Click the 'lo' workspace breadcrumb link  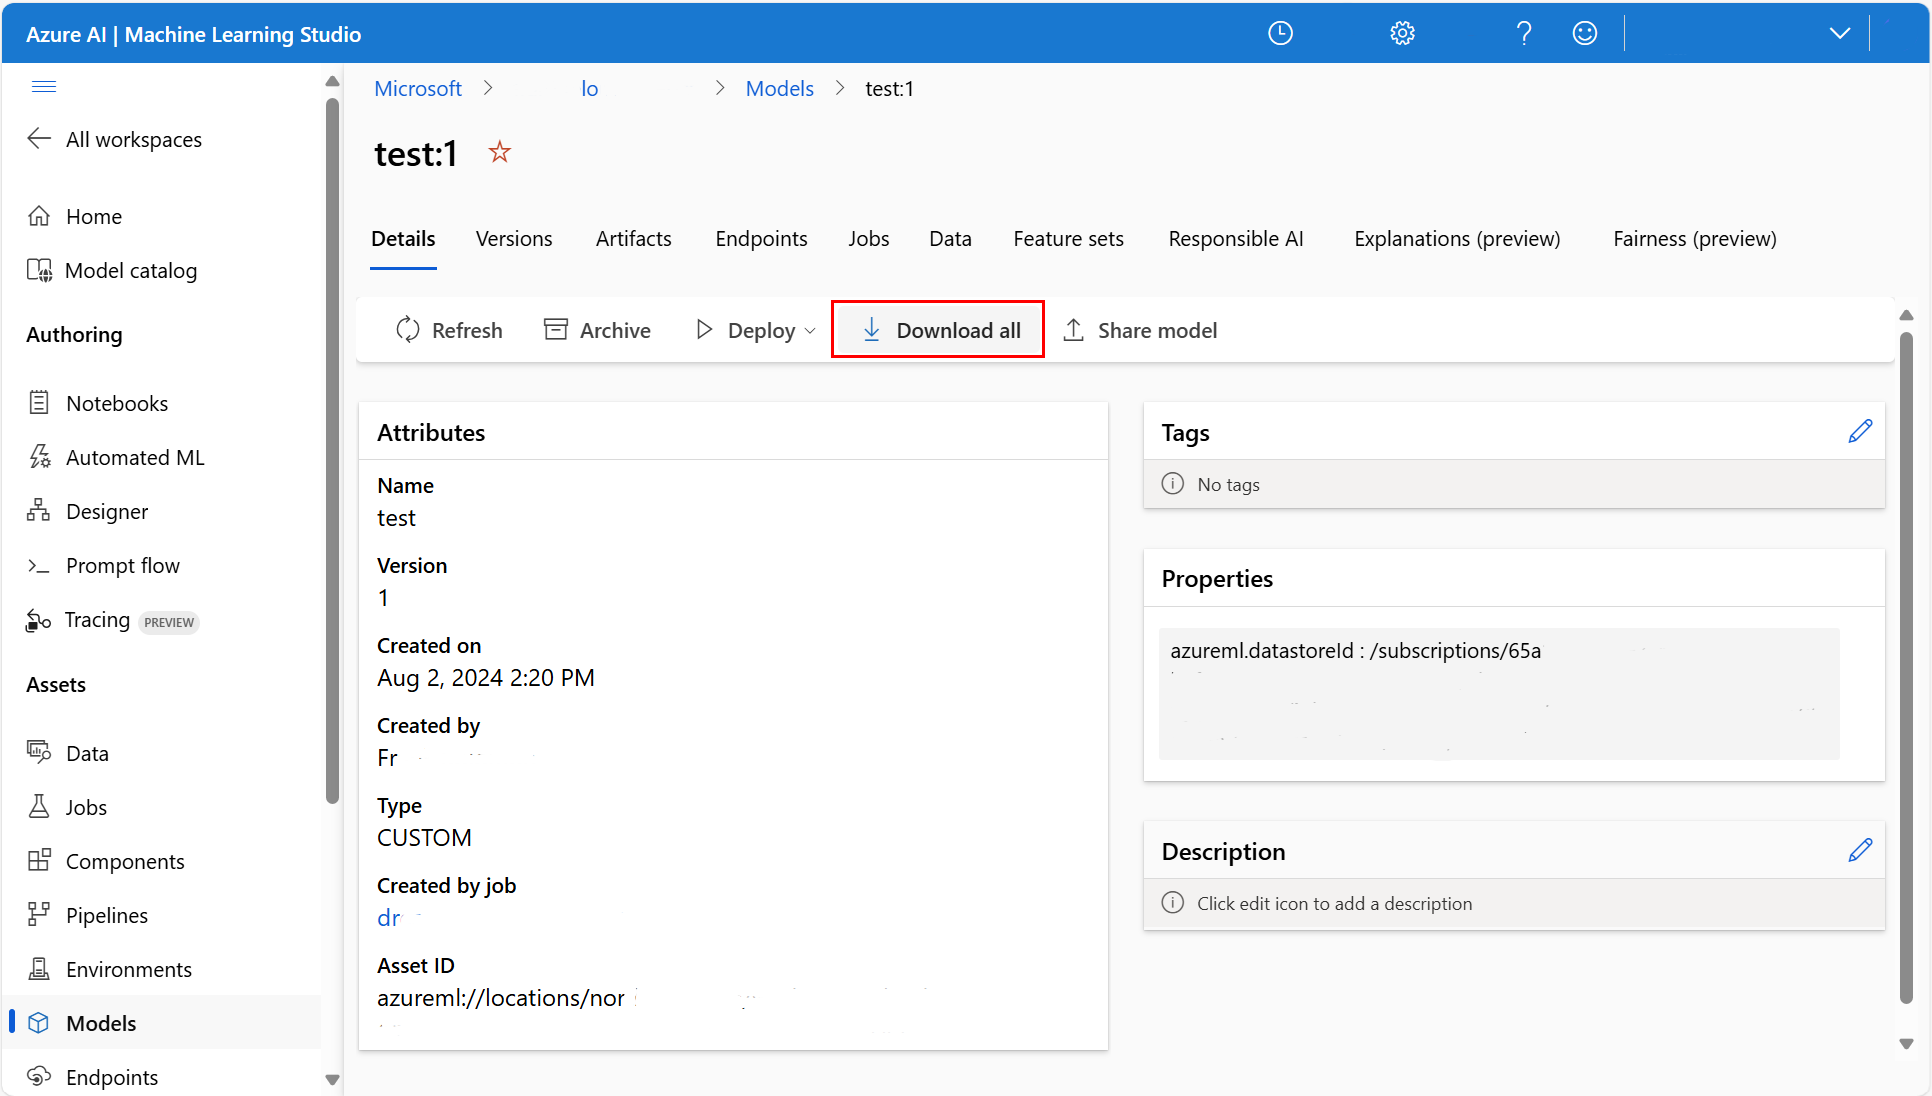[589, 88]
